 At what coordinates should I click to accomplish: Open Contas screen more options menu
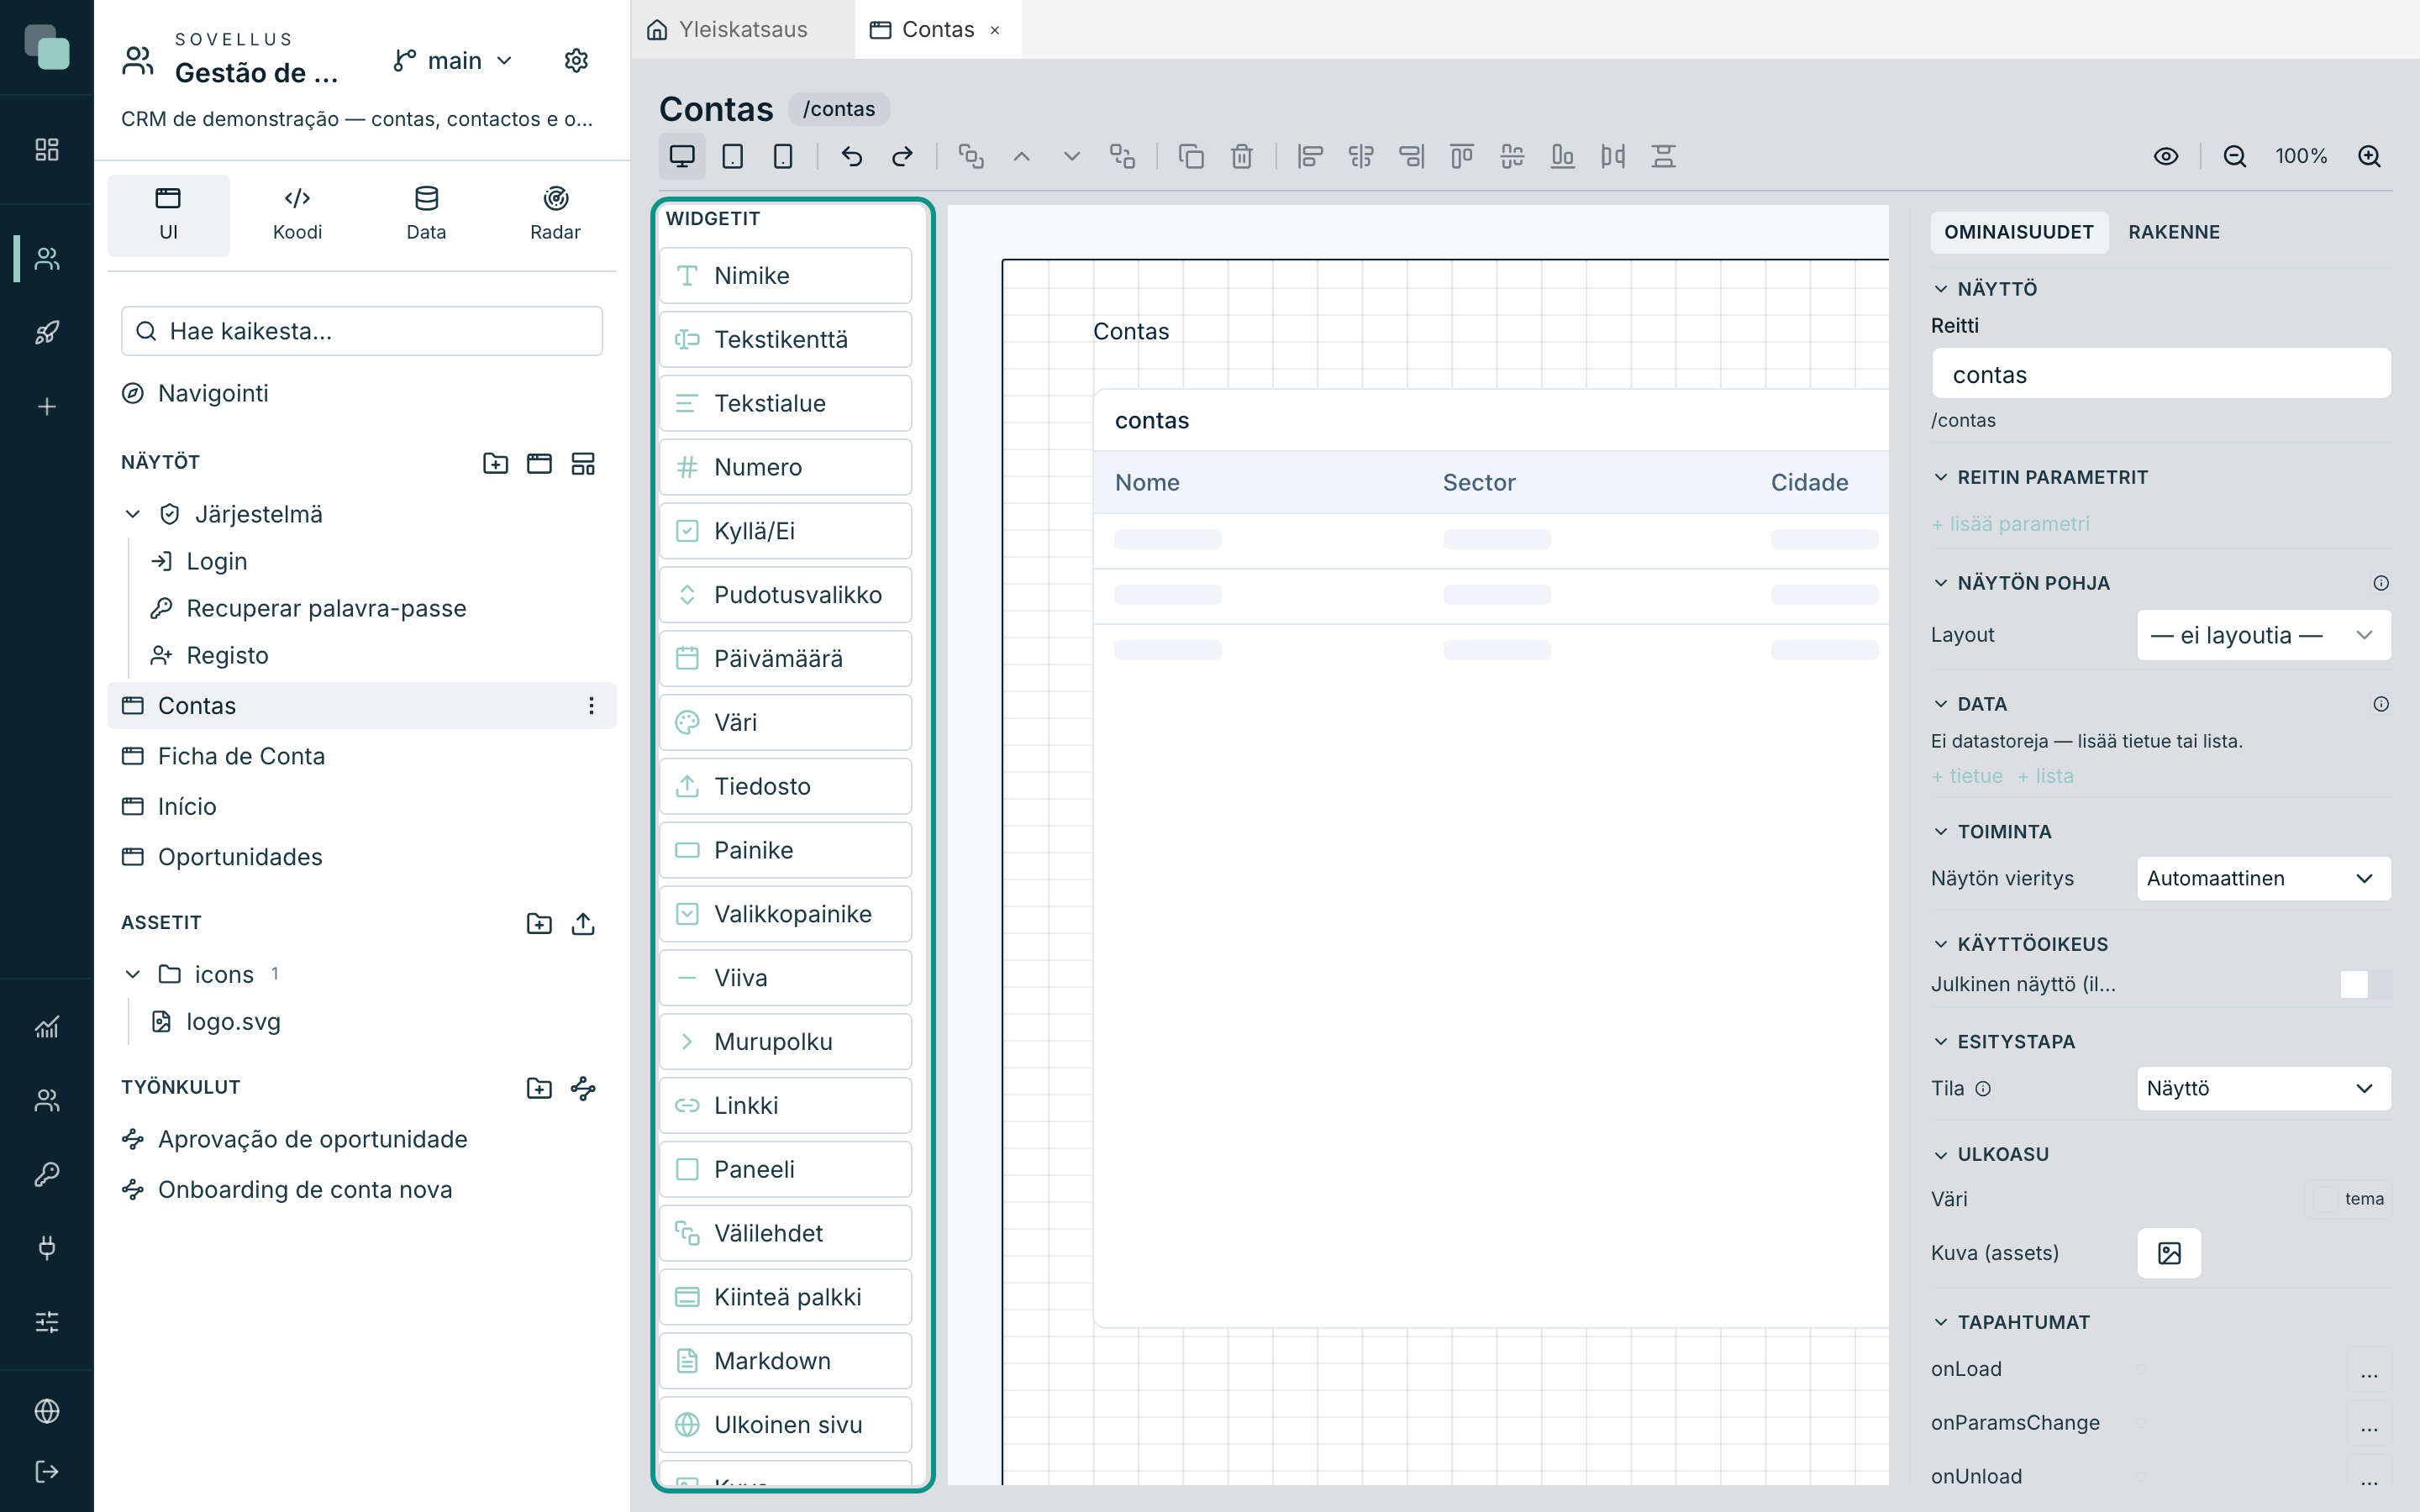[x=591, y=706]
